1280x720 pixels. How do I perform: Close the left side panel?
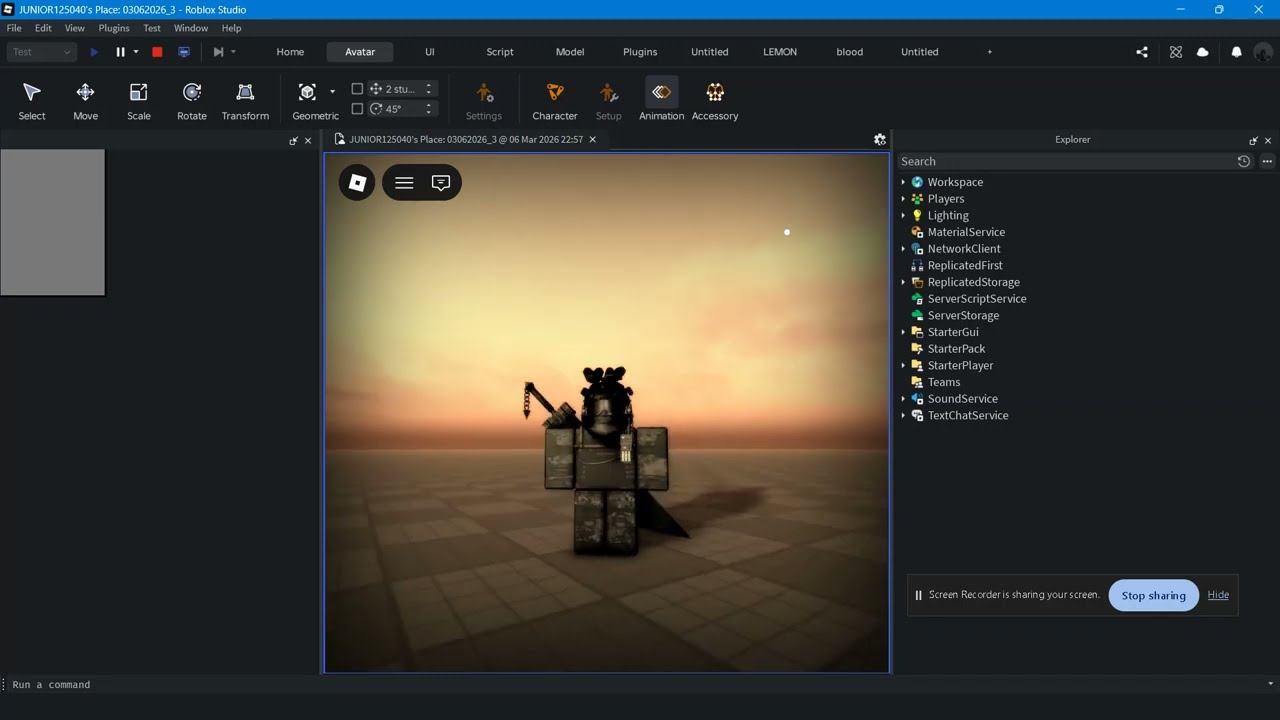coord(308,141)
